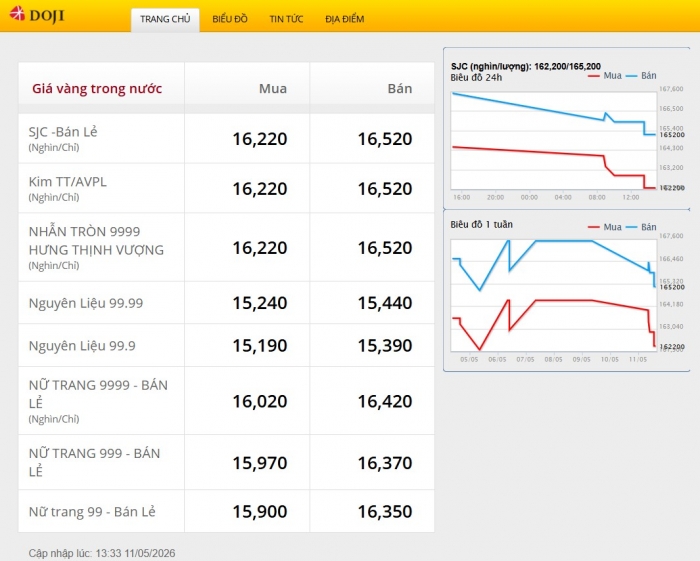Select NỮ TRANG 9999 - BÁN LẺ row
This screenshot has width=700, height=561.
click(226, 401)
